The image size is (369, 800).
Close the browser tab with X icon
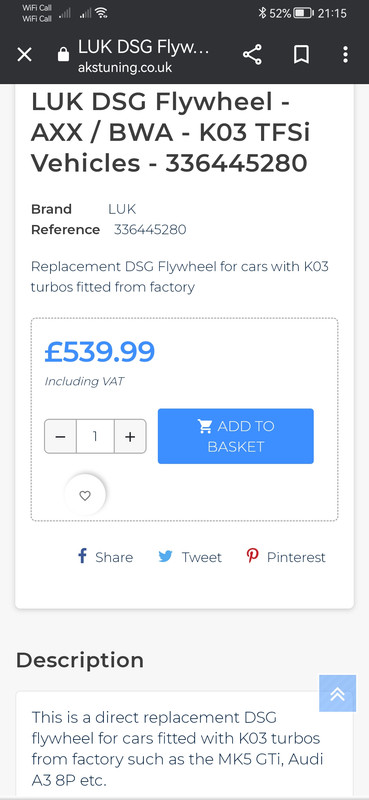[x=24, y=54]
